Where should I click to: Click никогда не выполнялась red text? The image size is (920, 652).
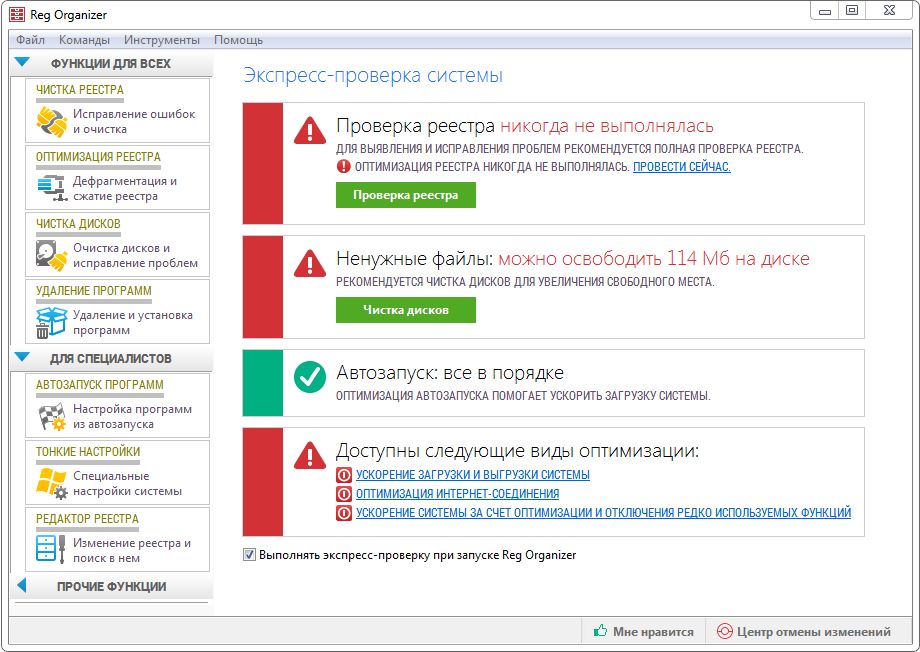607,126
